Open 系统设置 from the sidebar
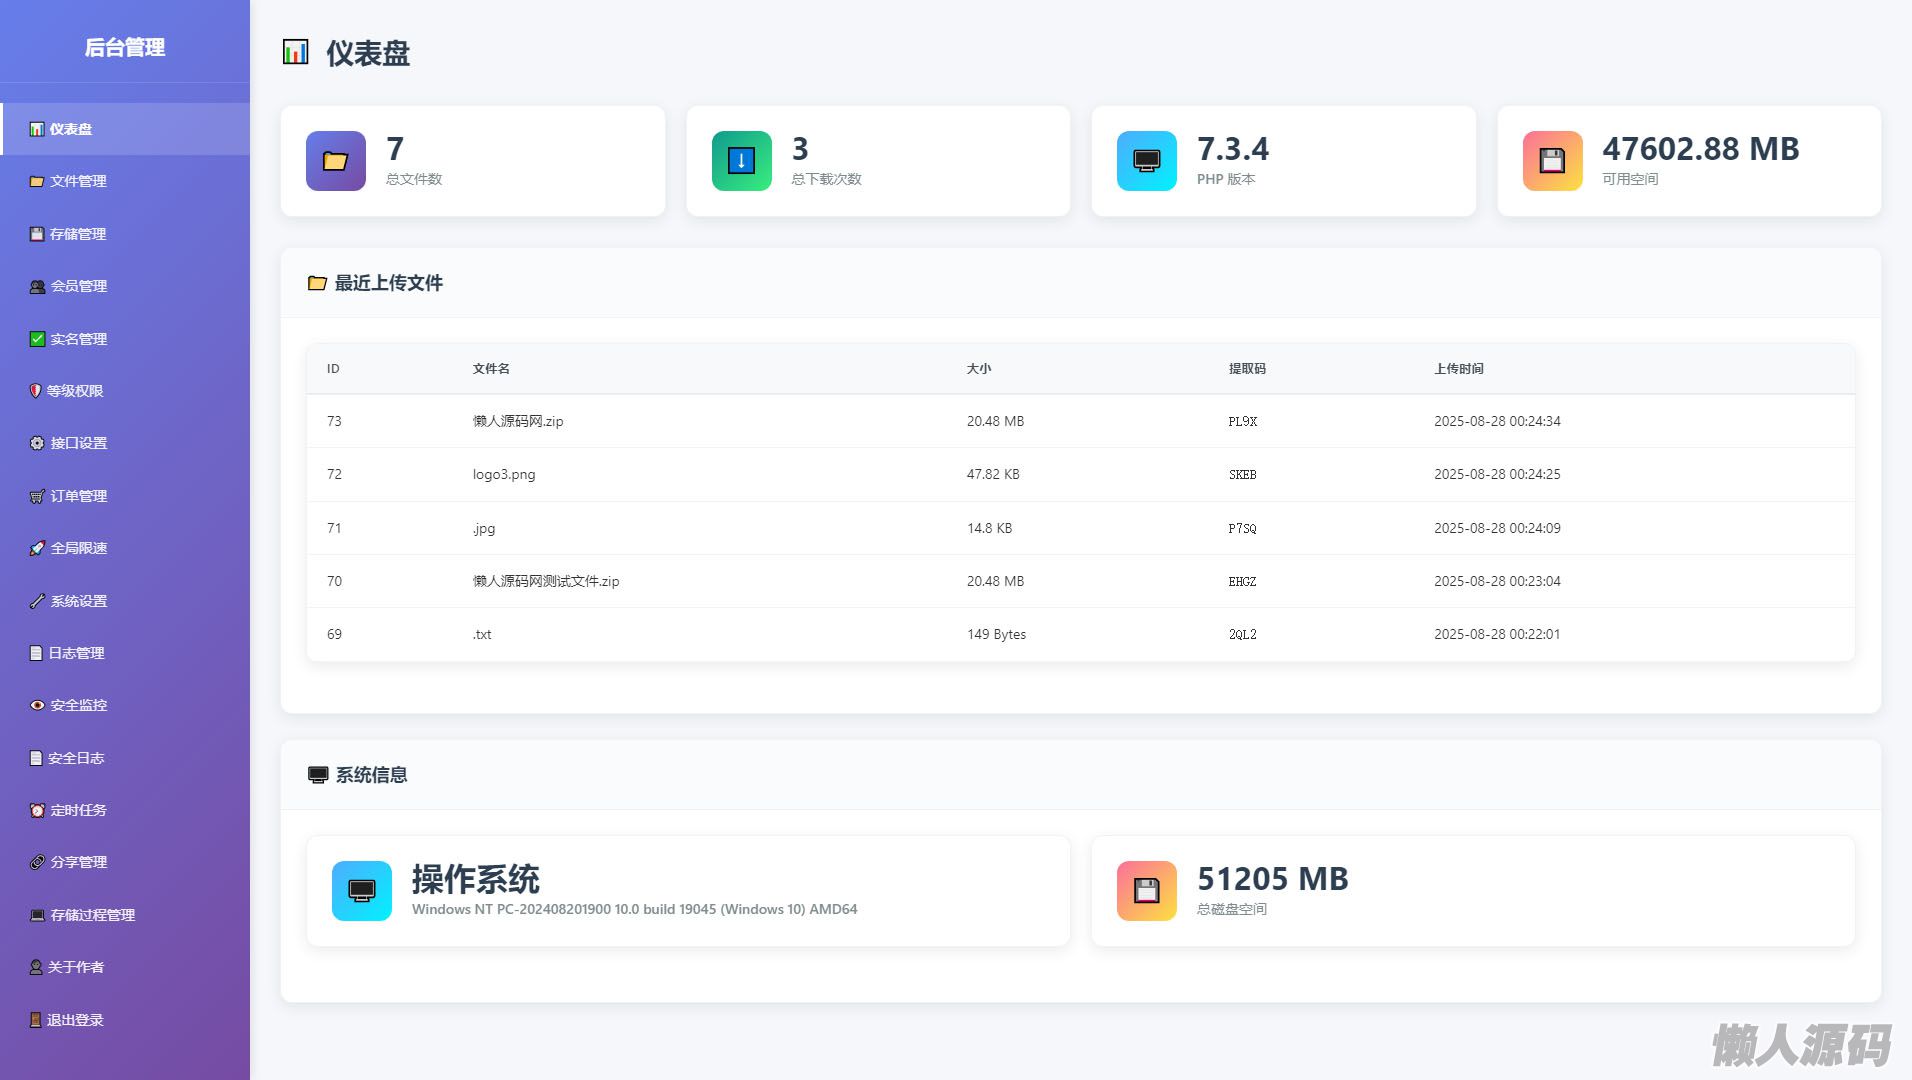Image resolution: width=1912 pixels, height=1080 pixels. pyautogui.click(x=78, y=601)
